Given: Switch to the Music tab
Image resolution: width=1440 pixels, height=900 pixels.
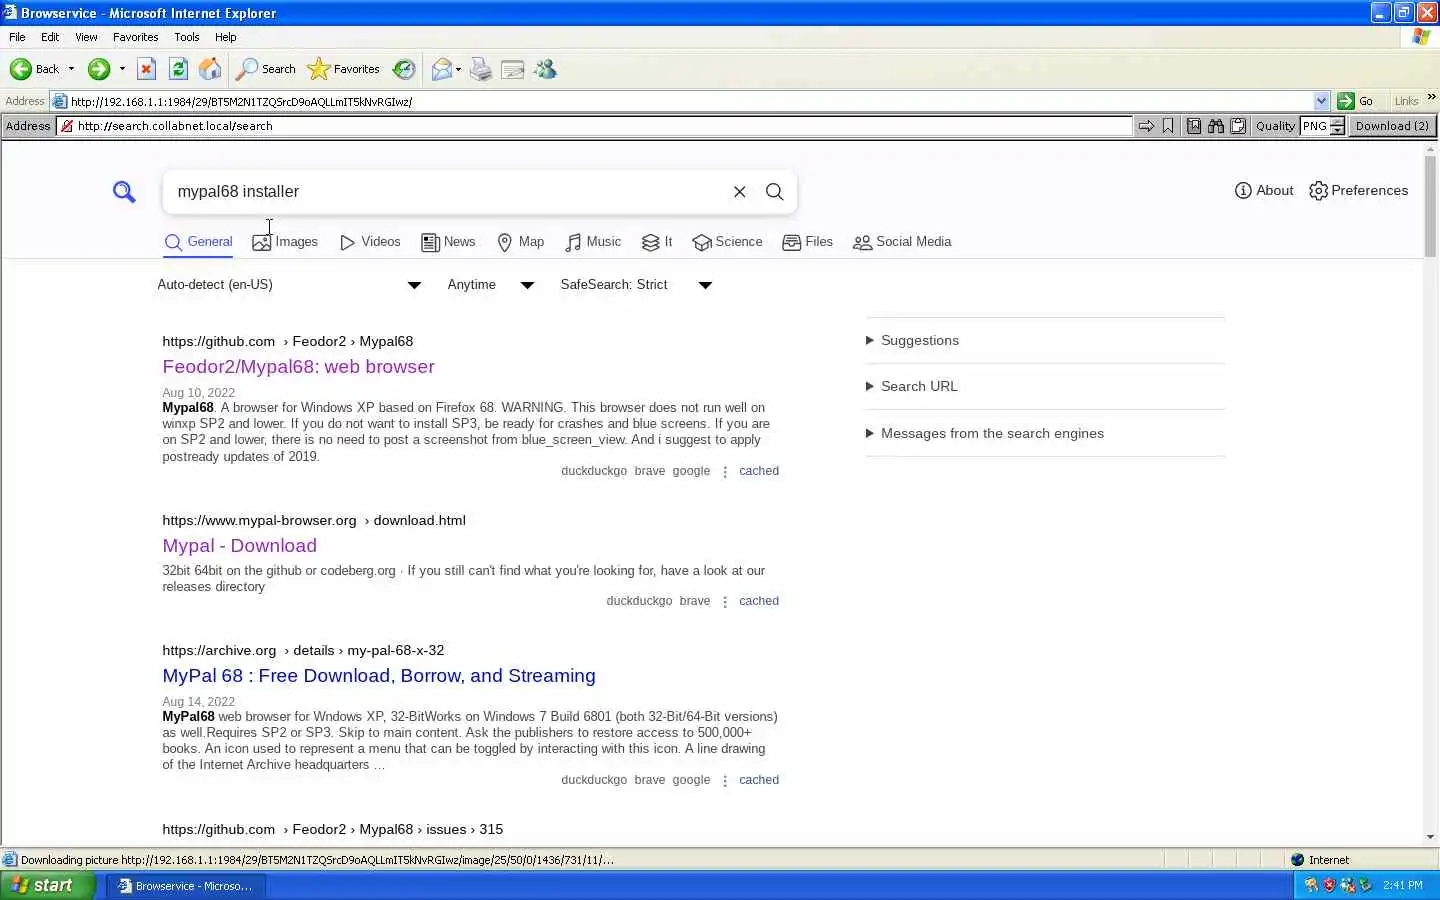Looking at the screenshot, I should click(593, 242).
